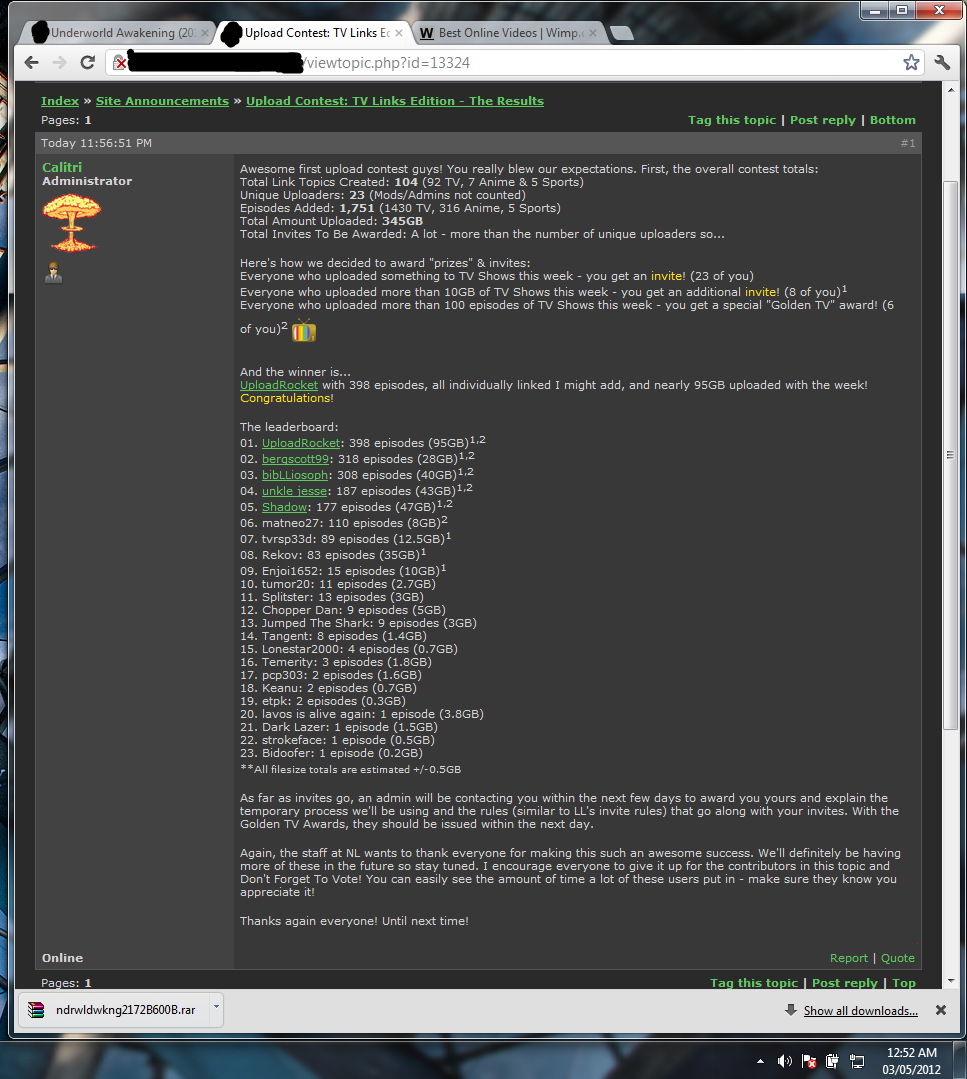
Task: Switch to the Upload Contest: TV Links tab
Action: click(x=317, y=33)
